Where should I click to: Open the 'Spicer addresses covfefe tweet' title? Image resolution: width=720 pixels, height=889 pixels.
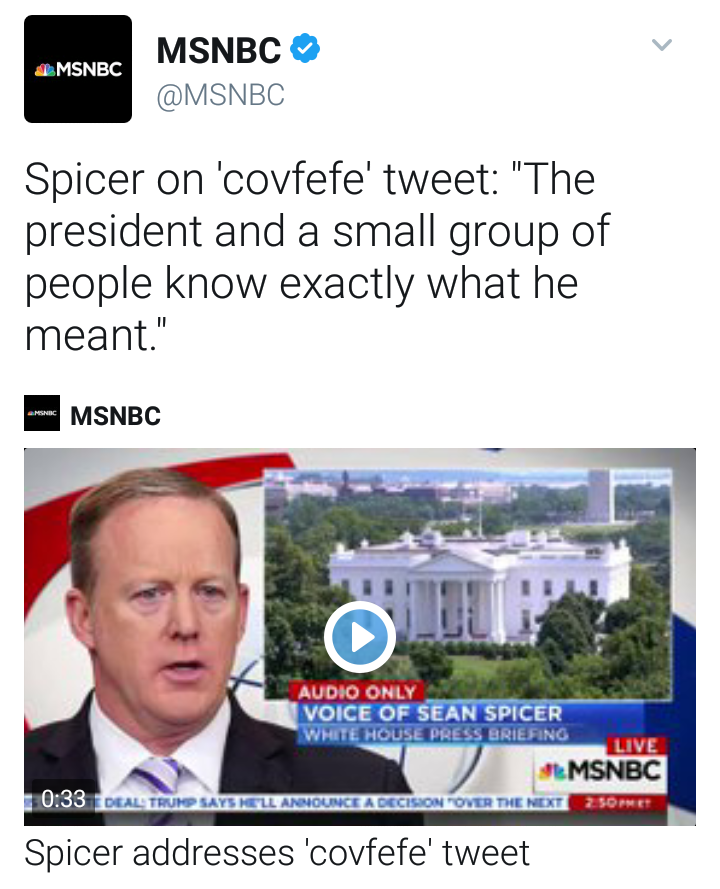click(x=277, y=855)
